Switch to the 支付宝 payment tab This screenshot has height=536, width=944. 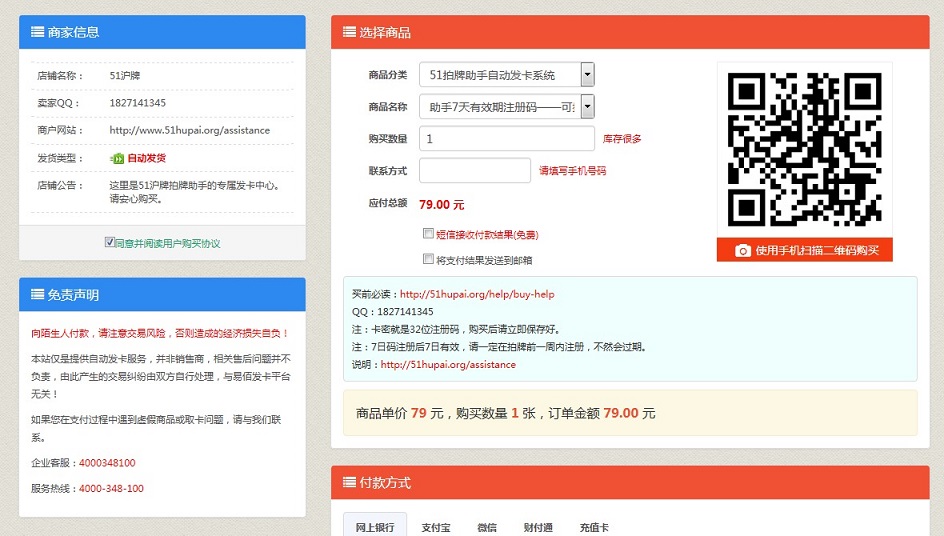point(436,528)
